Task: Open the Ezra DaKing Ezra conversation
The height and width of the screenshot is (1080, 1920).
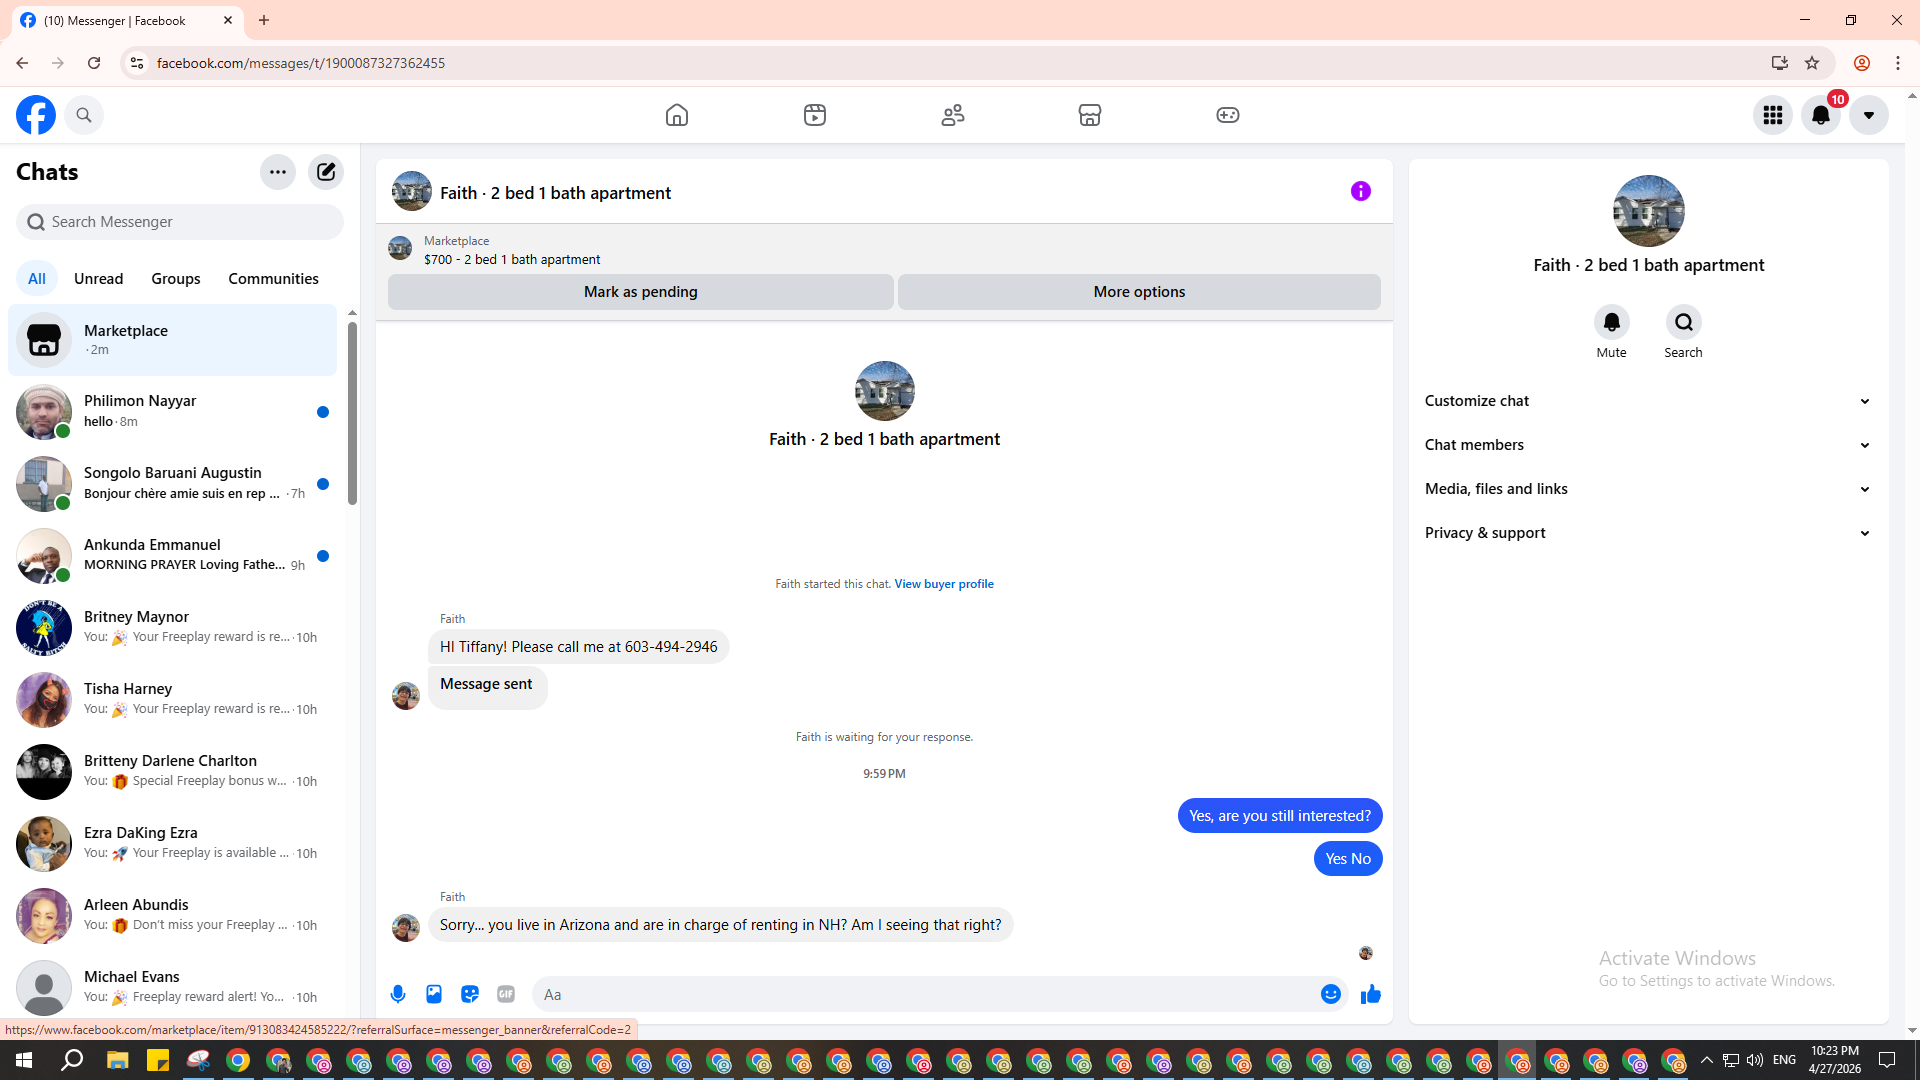Action: (x=173, y=844)
